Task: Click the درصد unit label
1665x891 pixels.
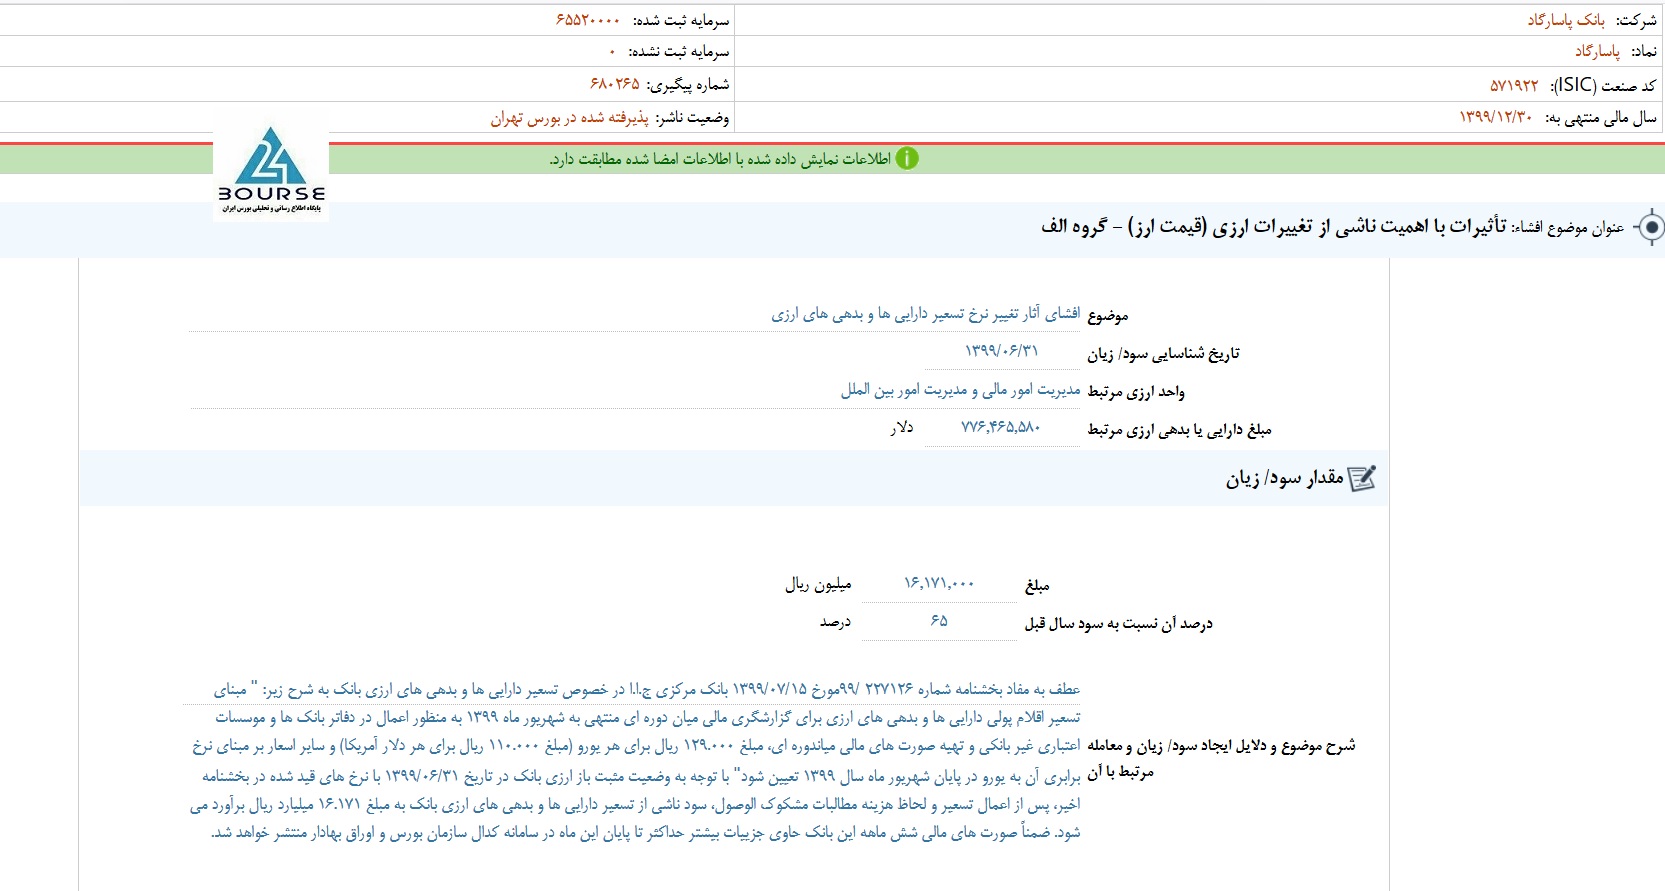Action: (835, 622)
